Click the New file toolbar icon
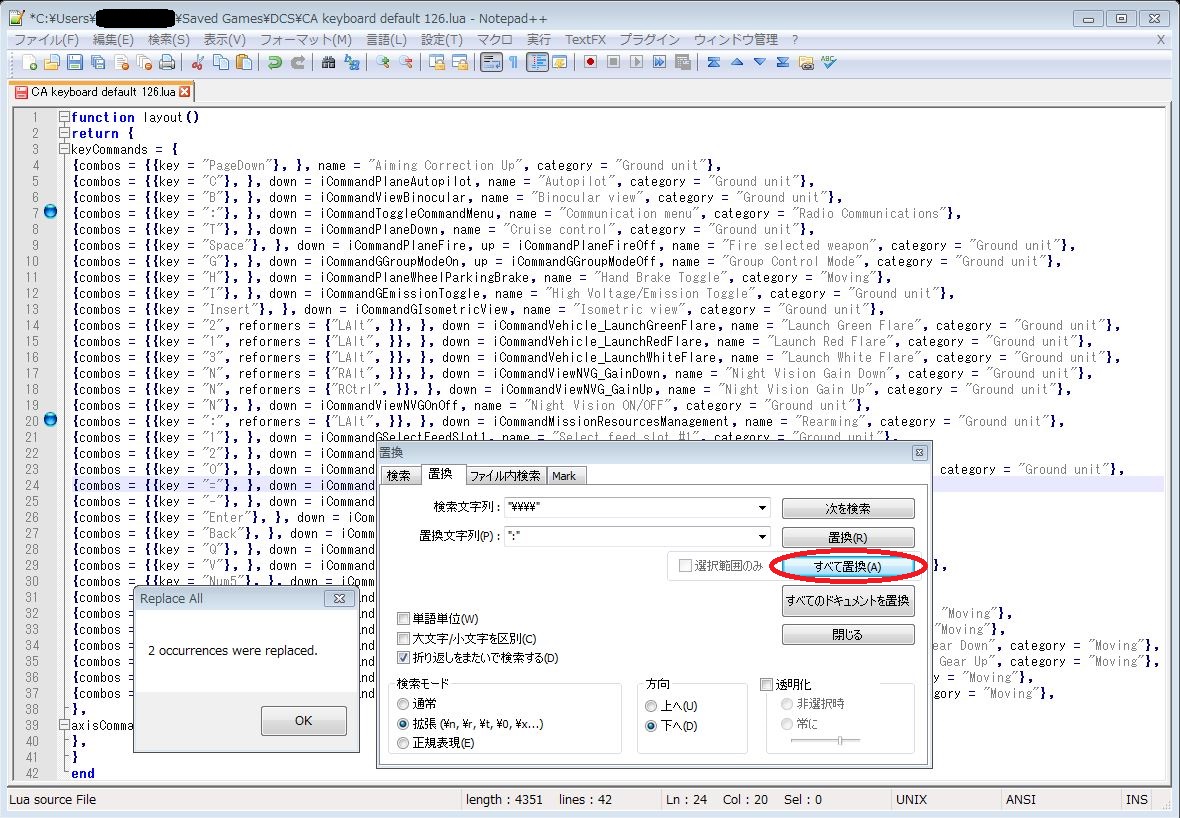This screenshot has width=1180, height=818. coord(30,62)
